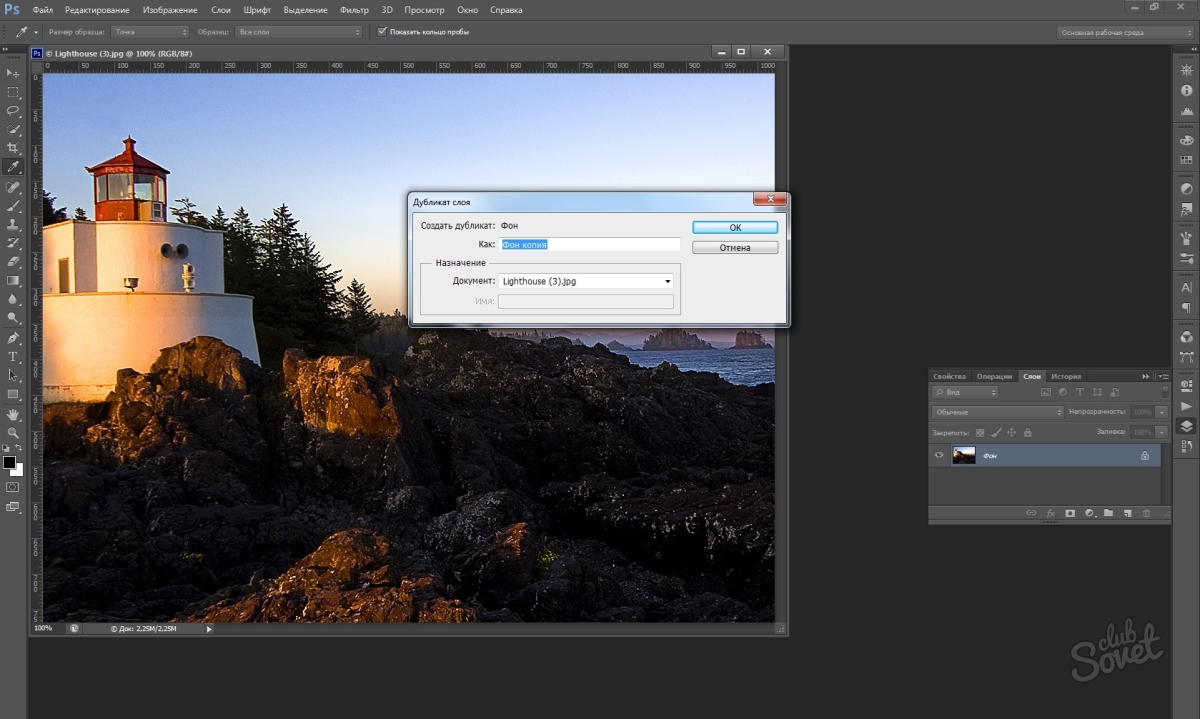This screenshot has width=1200, height=719.
Task: Select the Hand tool
Action: (13, 414)
